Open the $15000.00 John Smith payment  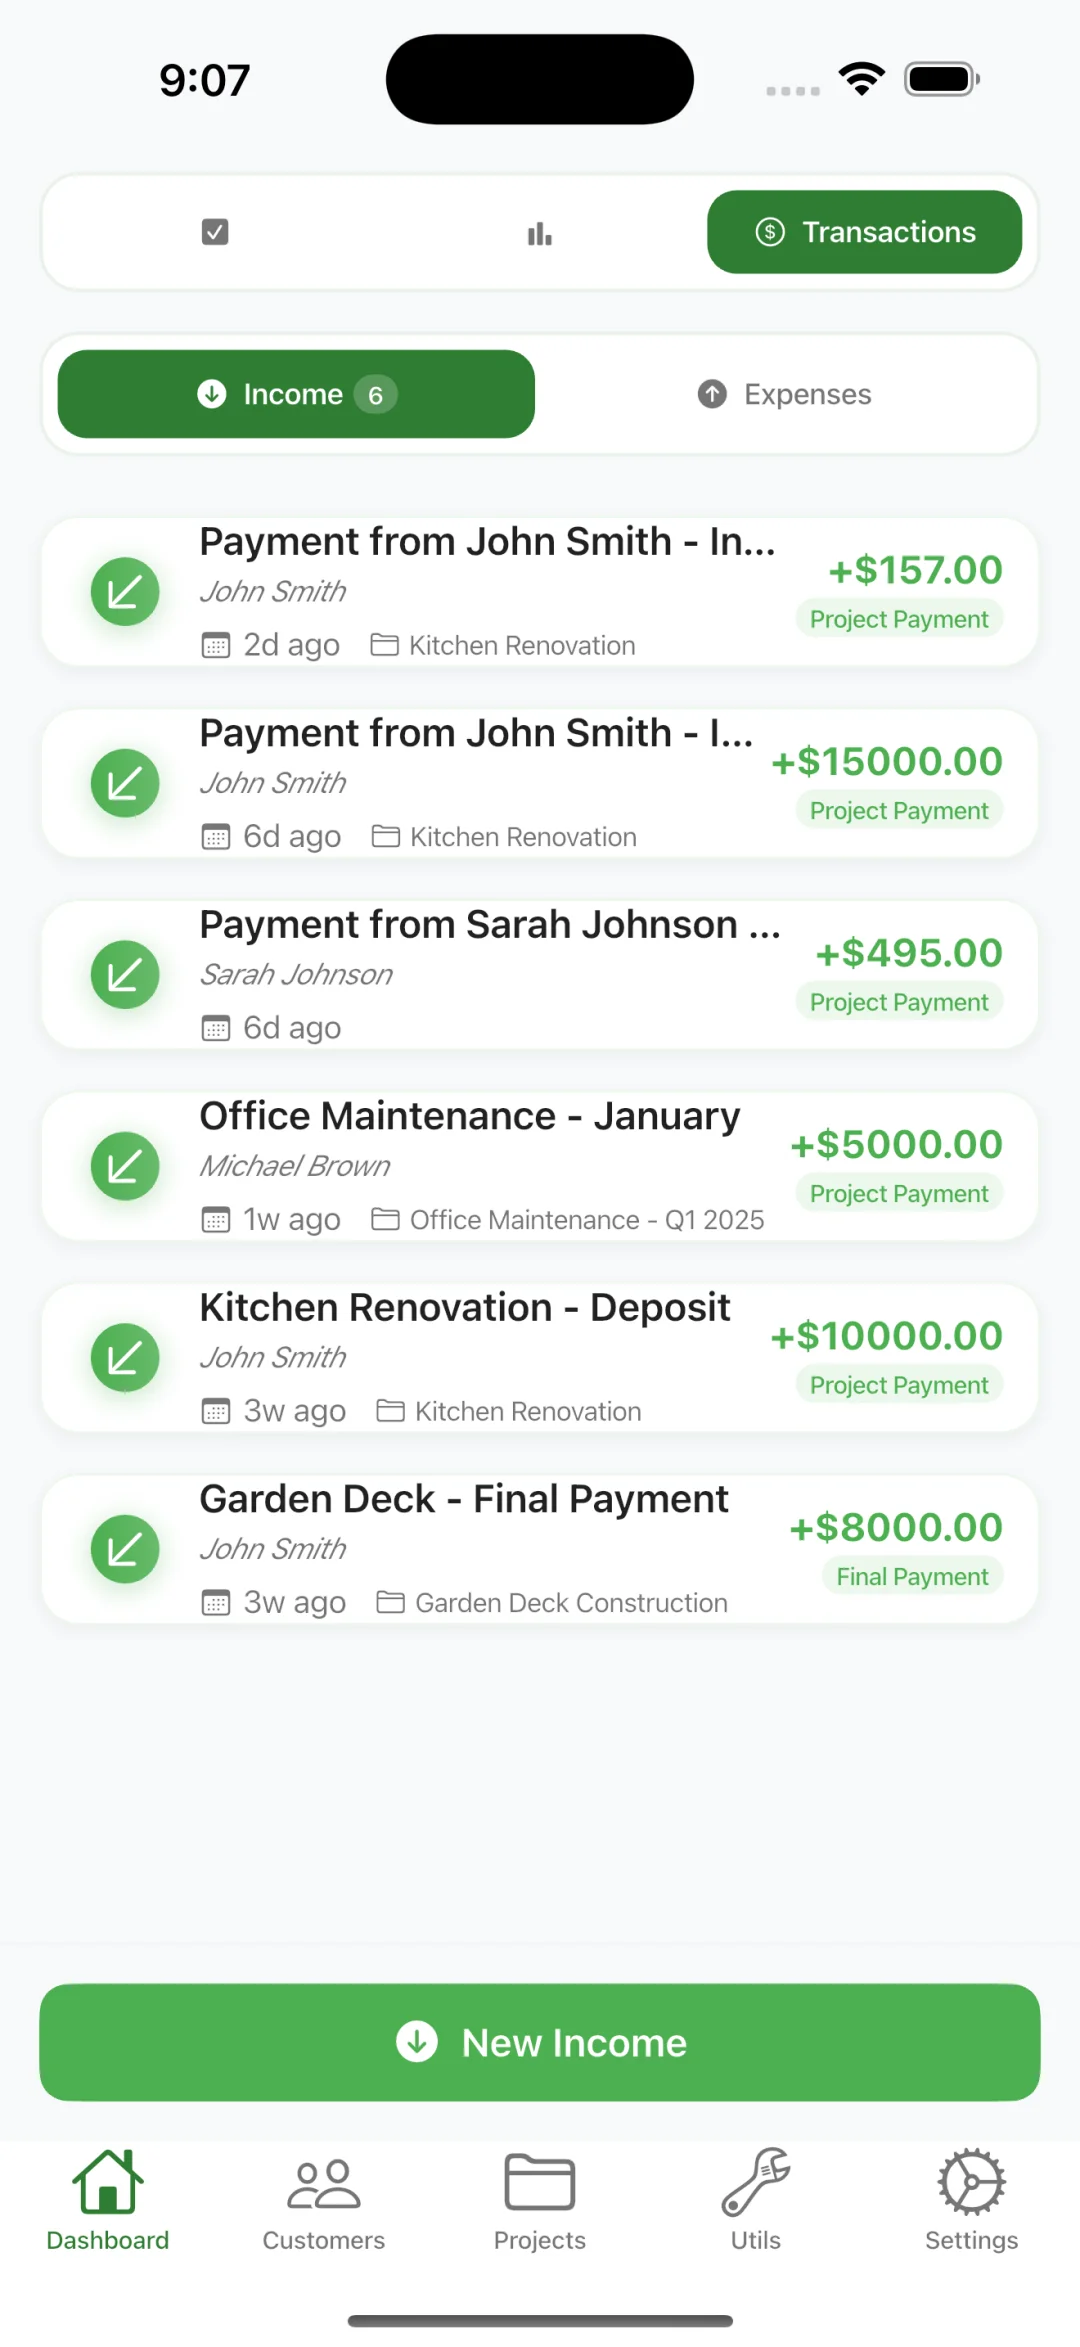coord(540,783)
